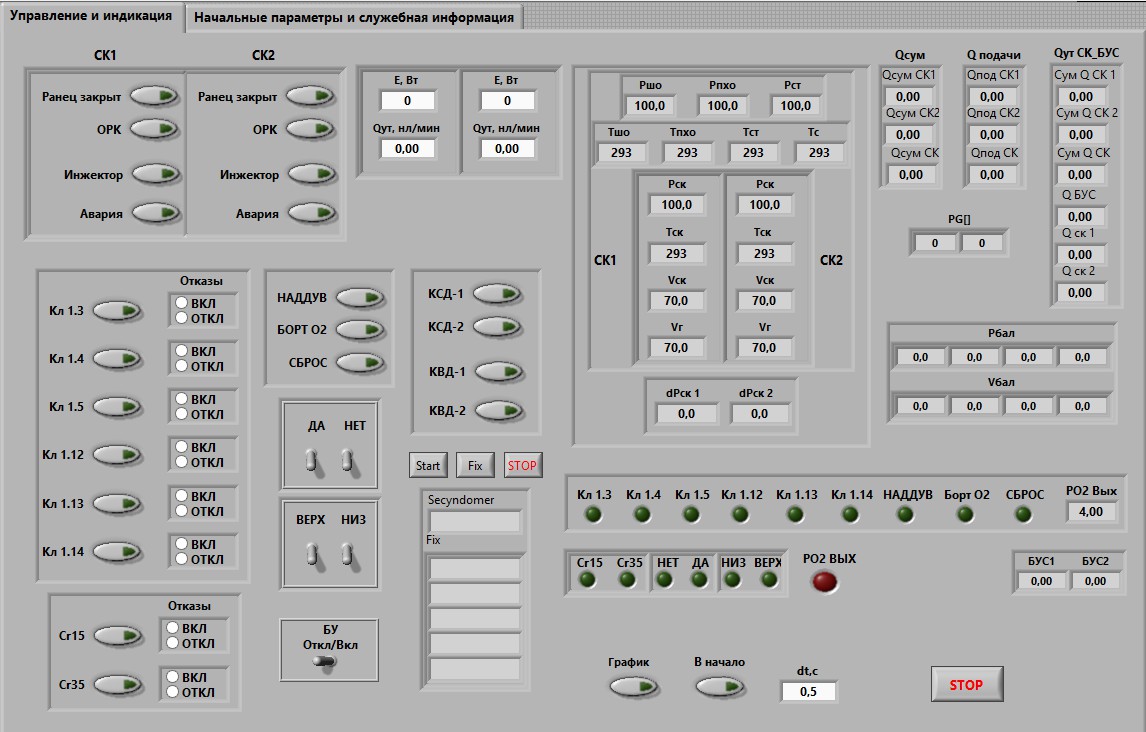The height and width of the screenshot is (732, 1146).
Task: Select ВКЛ failure radio for Кл 1.4
Action: point(181,351)
